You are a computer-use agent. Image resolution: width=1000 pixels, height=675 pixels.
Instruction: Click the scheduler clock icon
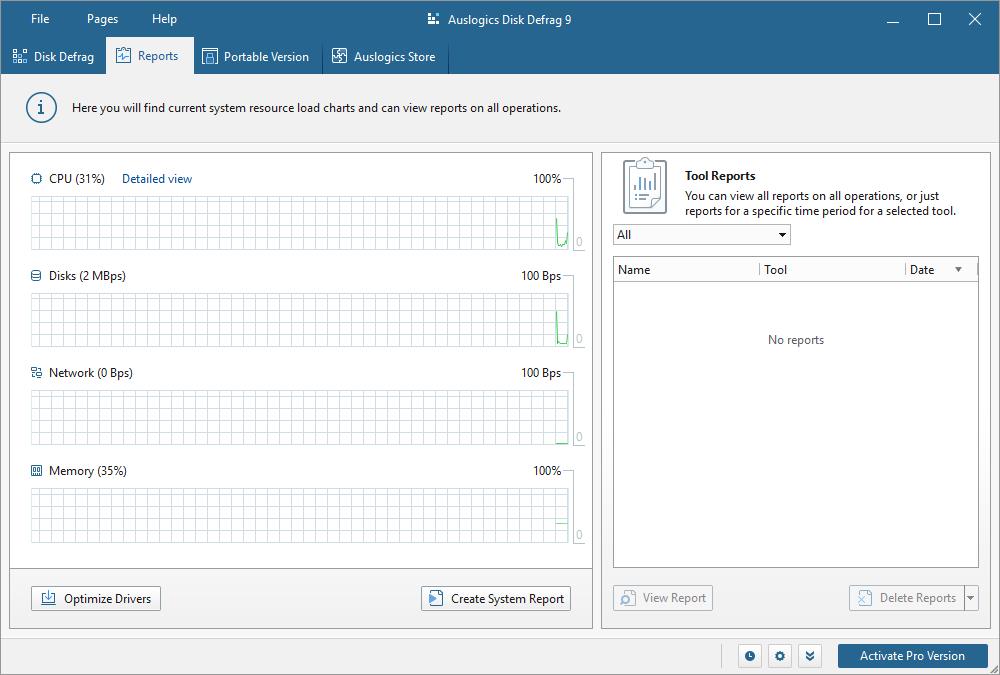[750, 656]
